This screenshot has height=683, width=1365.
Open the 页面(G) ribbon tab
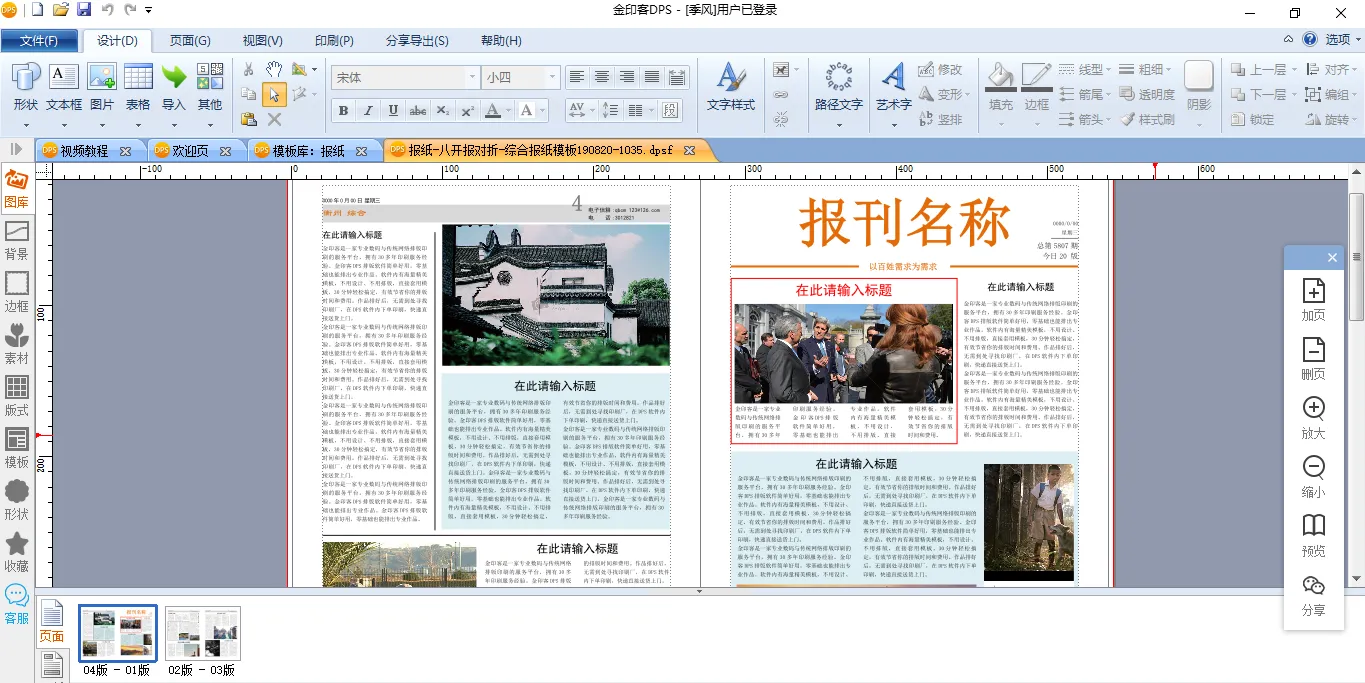190,41
